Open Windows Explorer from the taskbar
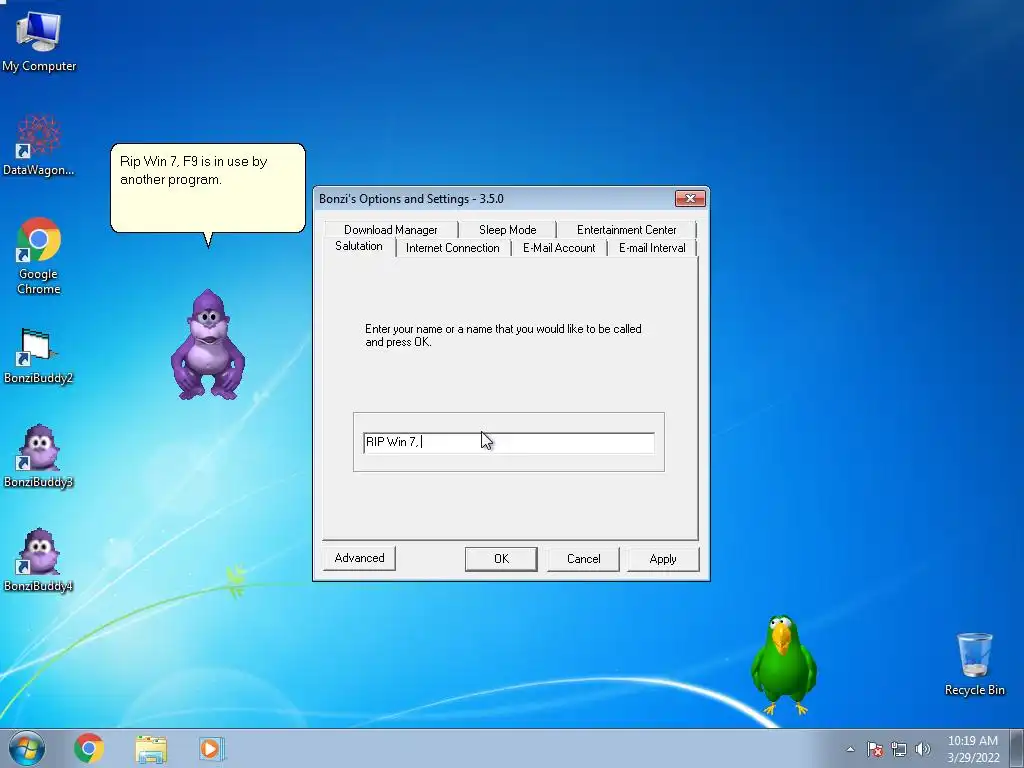This screenshot has height=768, width=1024. 151,748
